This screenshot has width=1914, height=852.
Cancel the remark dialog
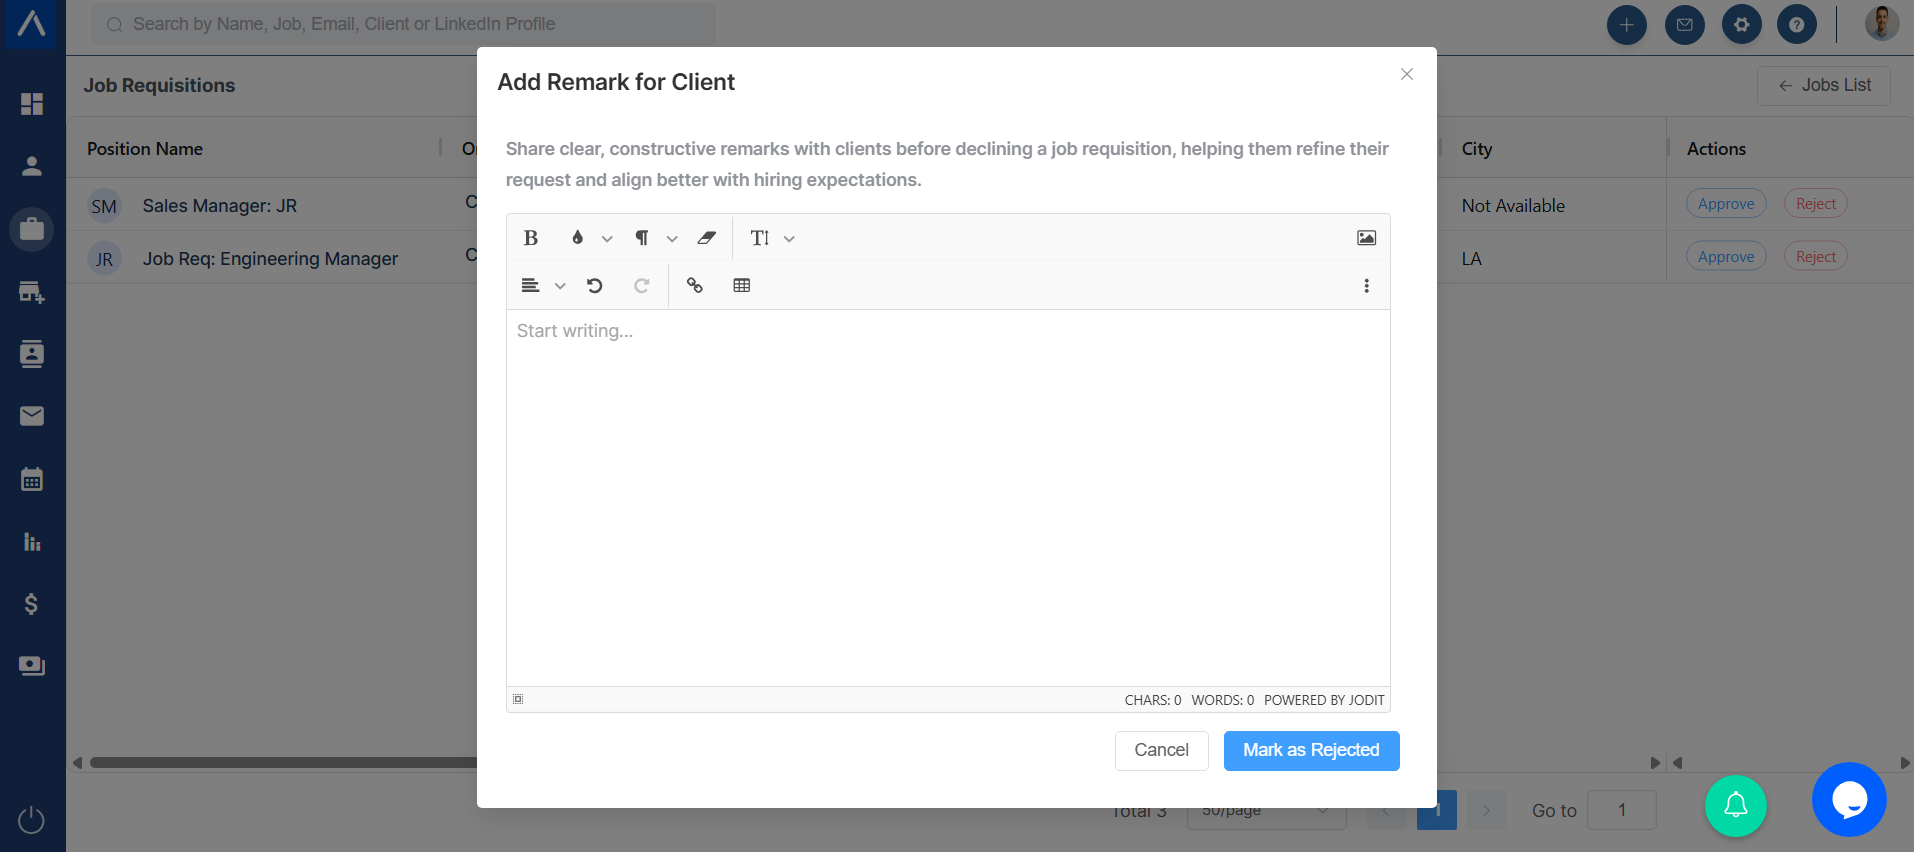coord(1161,751)
